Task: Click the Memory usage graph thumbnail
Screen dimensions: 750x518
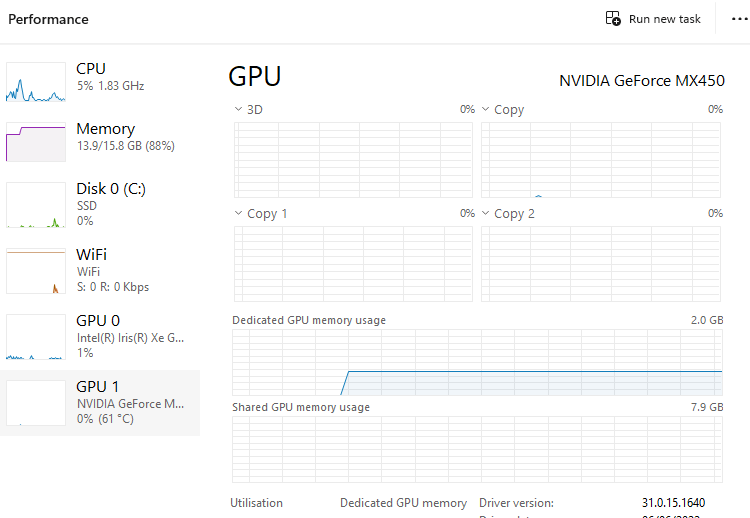Action: [36, 142]
